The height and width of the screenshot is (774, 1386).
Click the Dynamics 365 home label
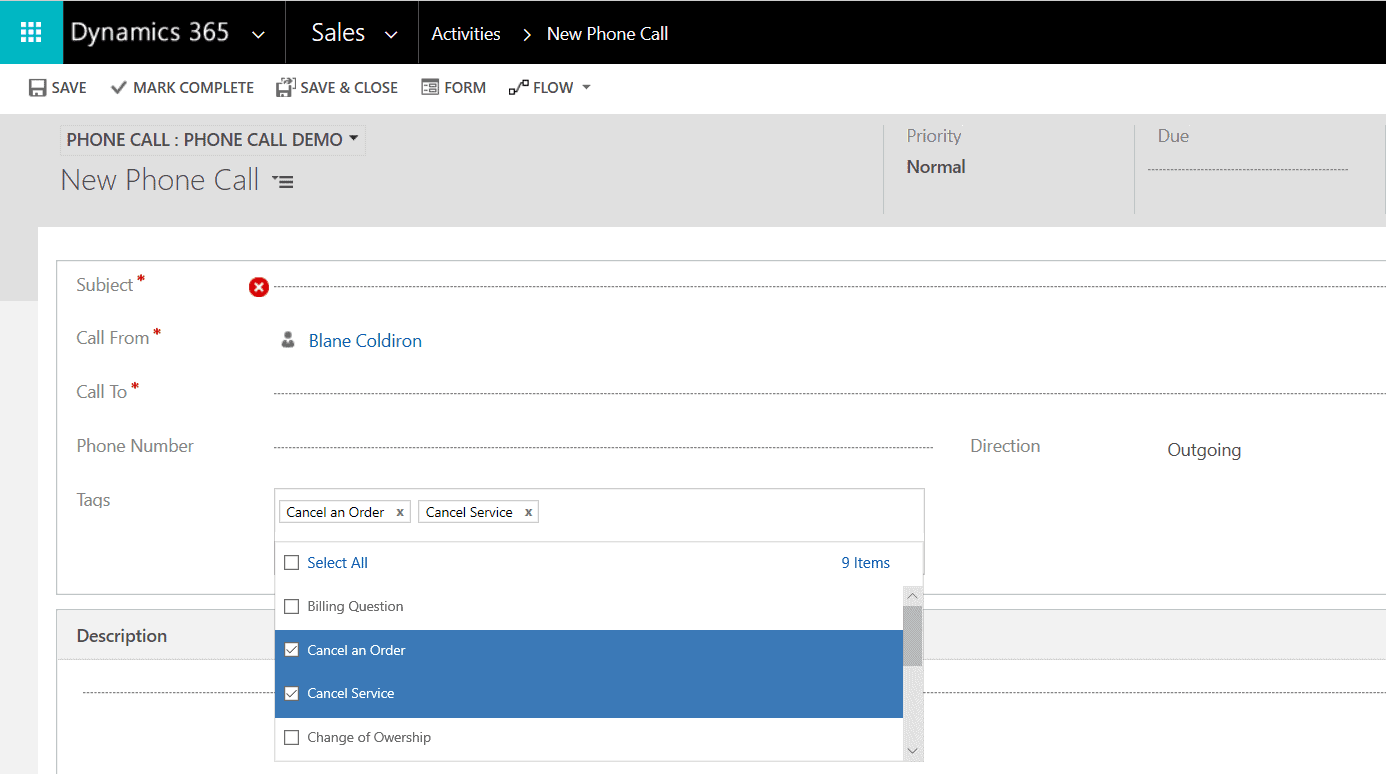coord(150,32)
